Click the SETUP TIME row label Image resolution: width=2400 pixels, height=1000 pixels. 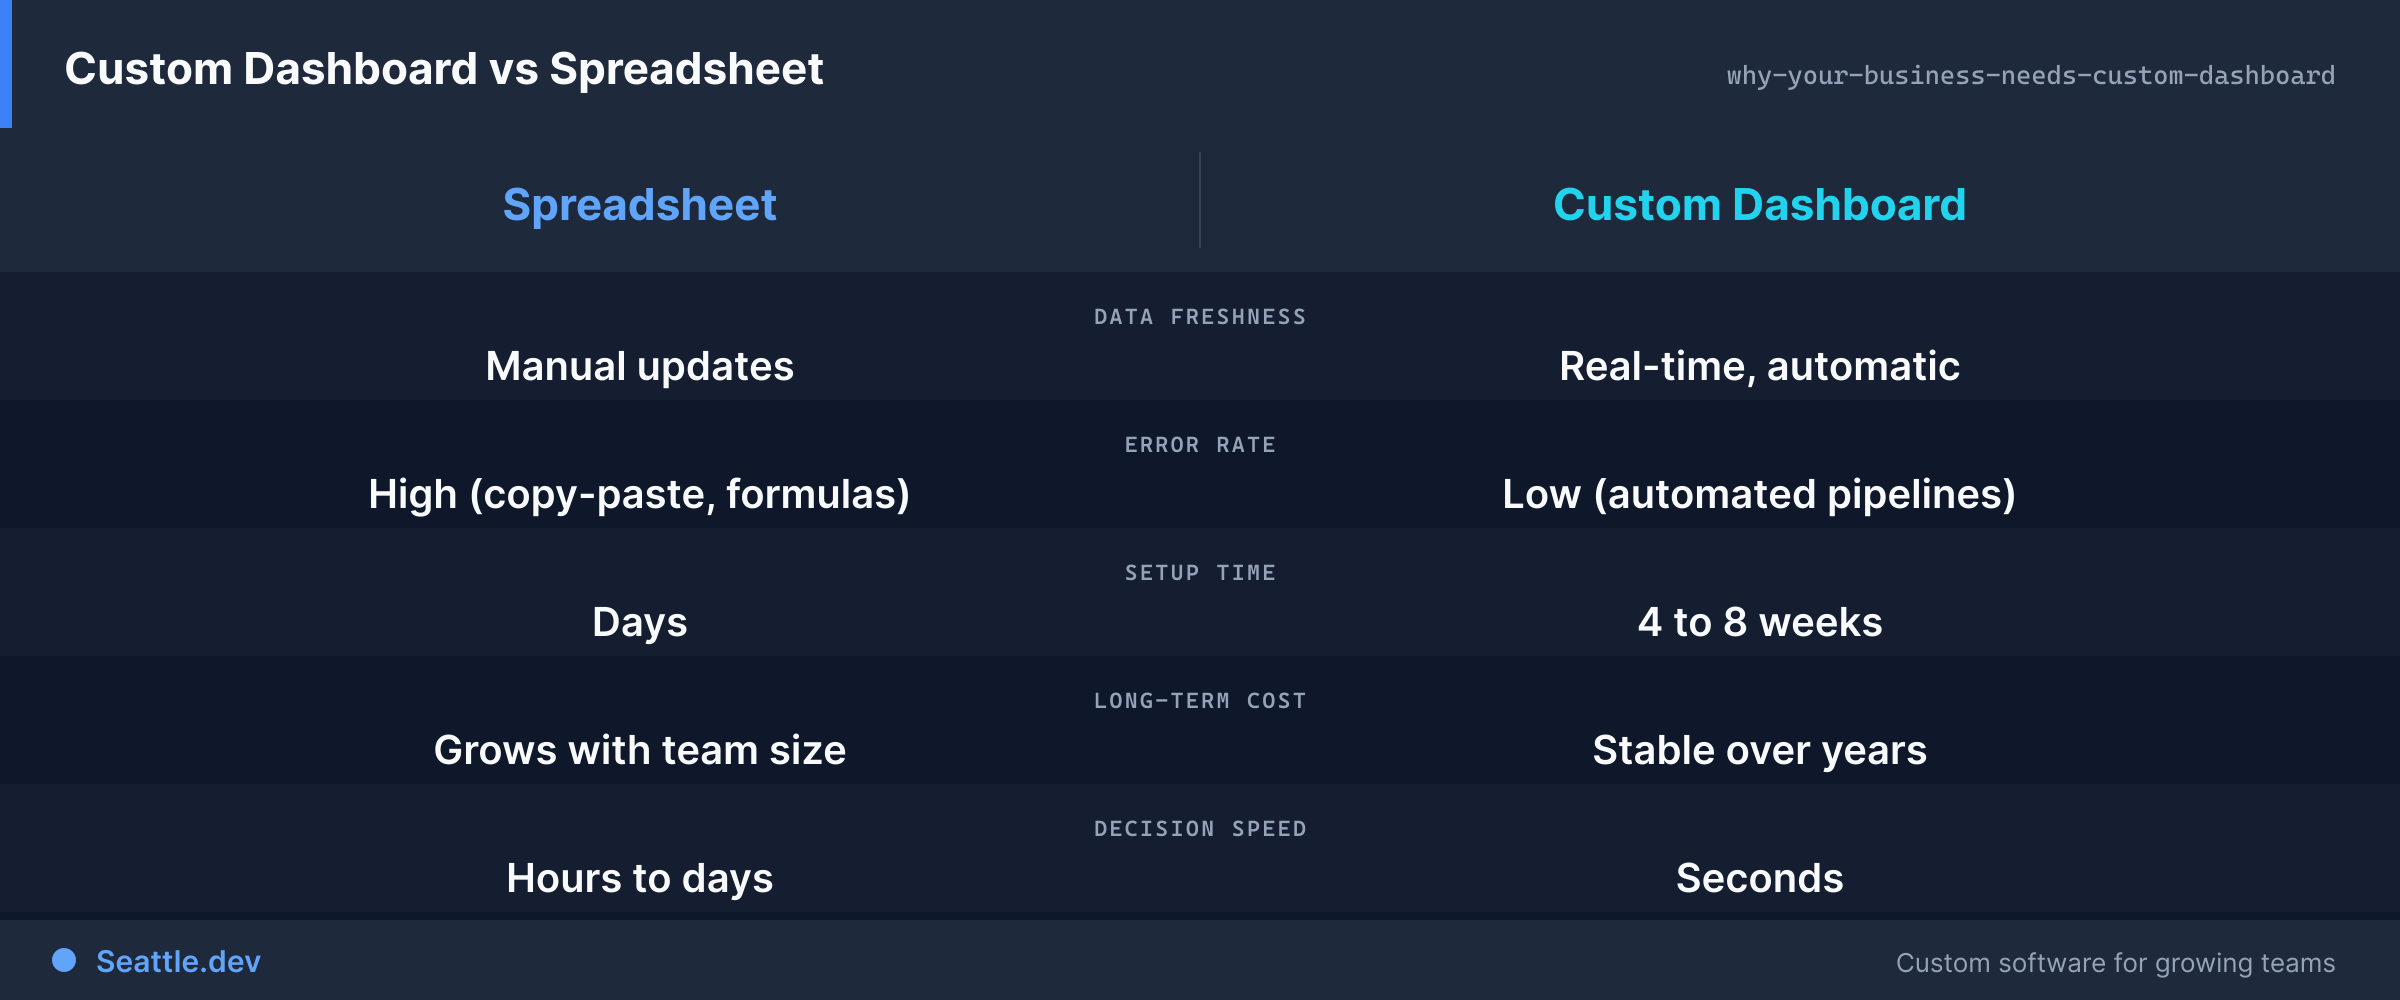tap(1200, 573)
